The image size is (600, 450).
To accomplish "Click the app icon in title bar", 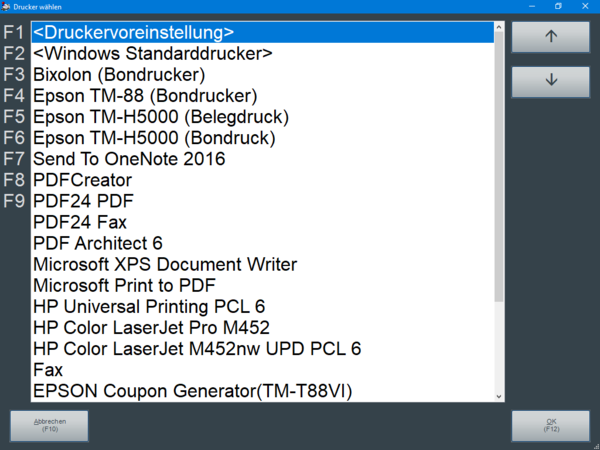I will [6, 6].
